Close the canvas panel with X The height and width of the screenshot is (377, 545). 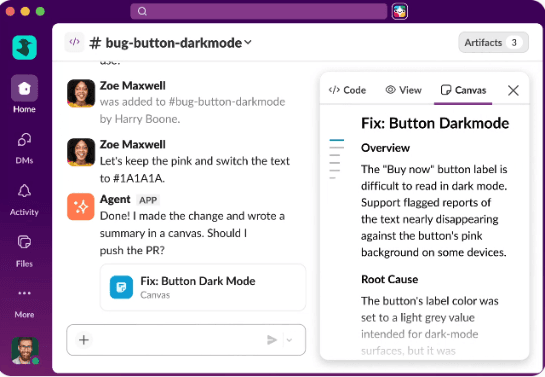click(513, 90)
